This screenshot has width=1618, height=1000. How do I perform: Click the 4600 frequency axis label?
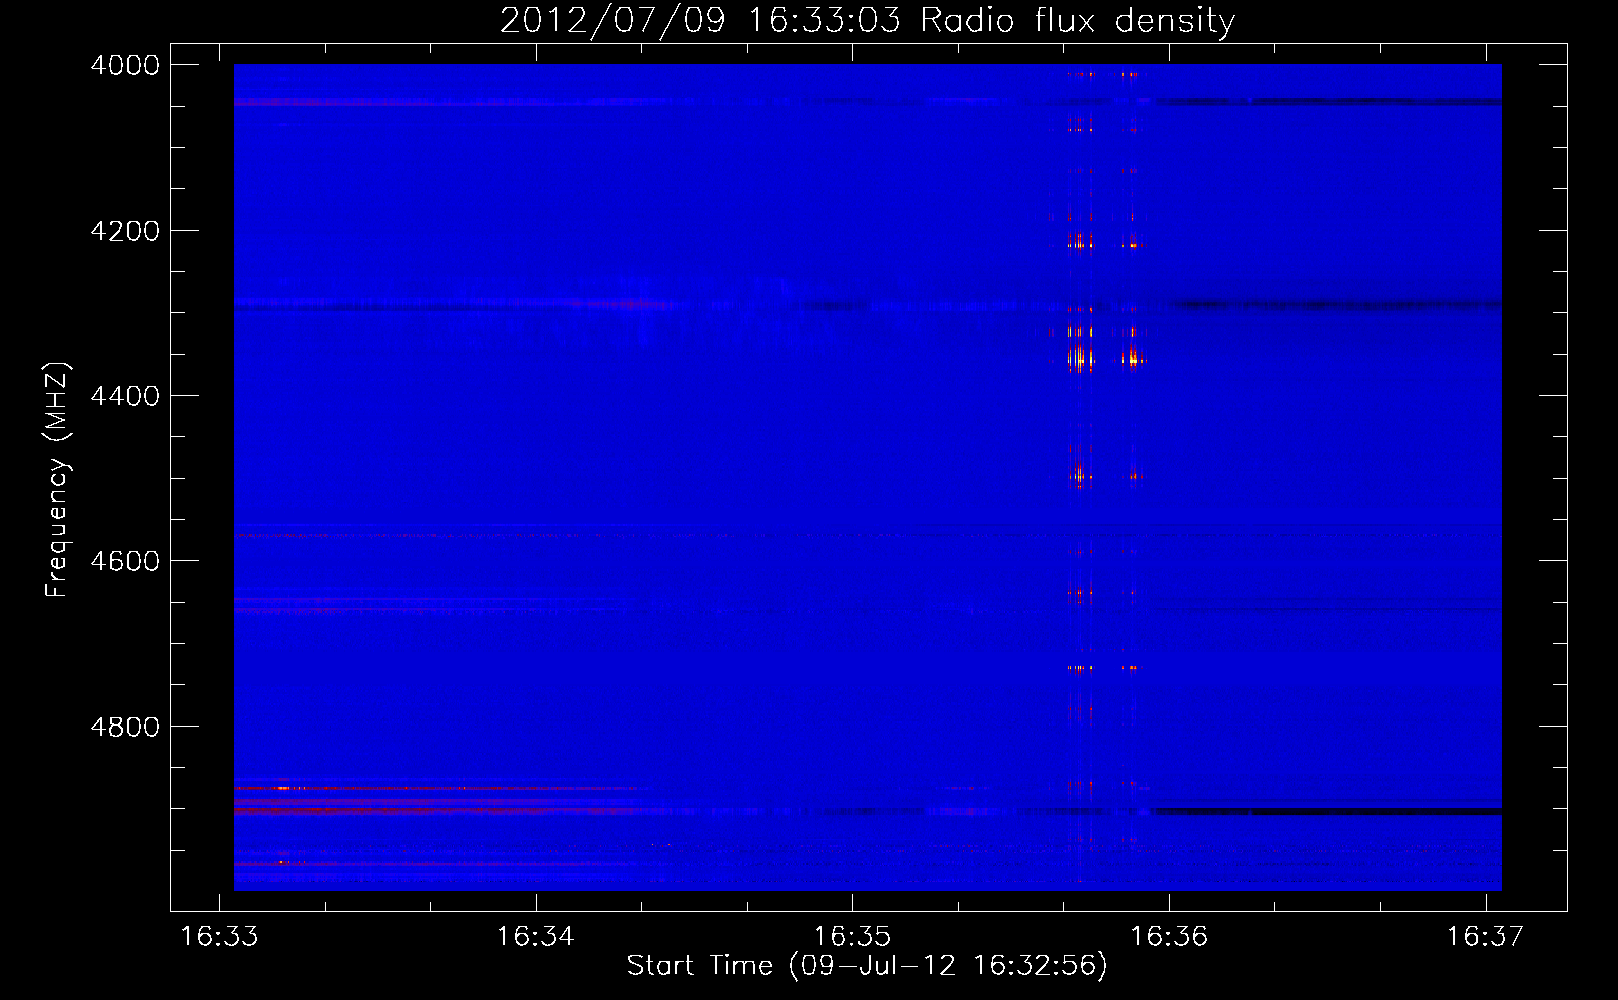(125, 561)
